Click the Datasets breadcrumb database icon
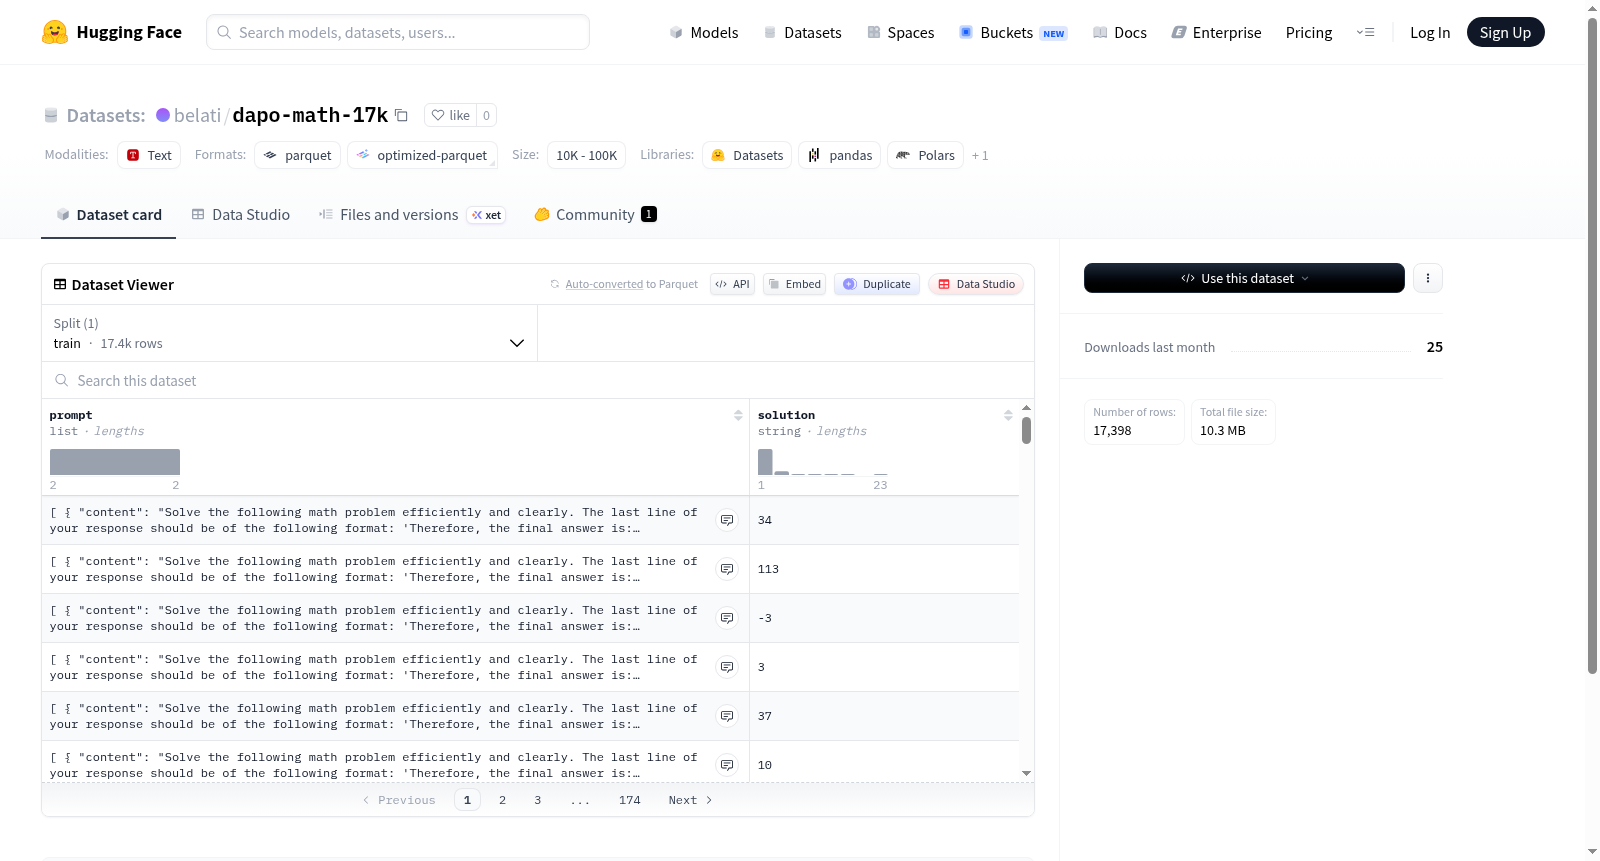This screenshot has width=1600, height=861. tap(51, 116)
